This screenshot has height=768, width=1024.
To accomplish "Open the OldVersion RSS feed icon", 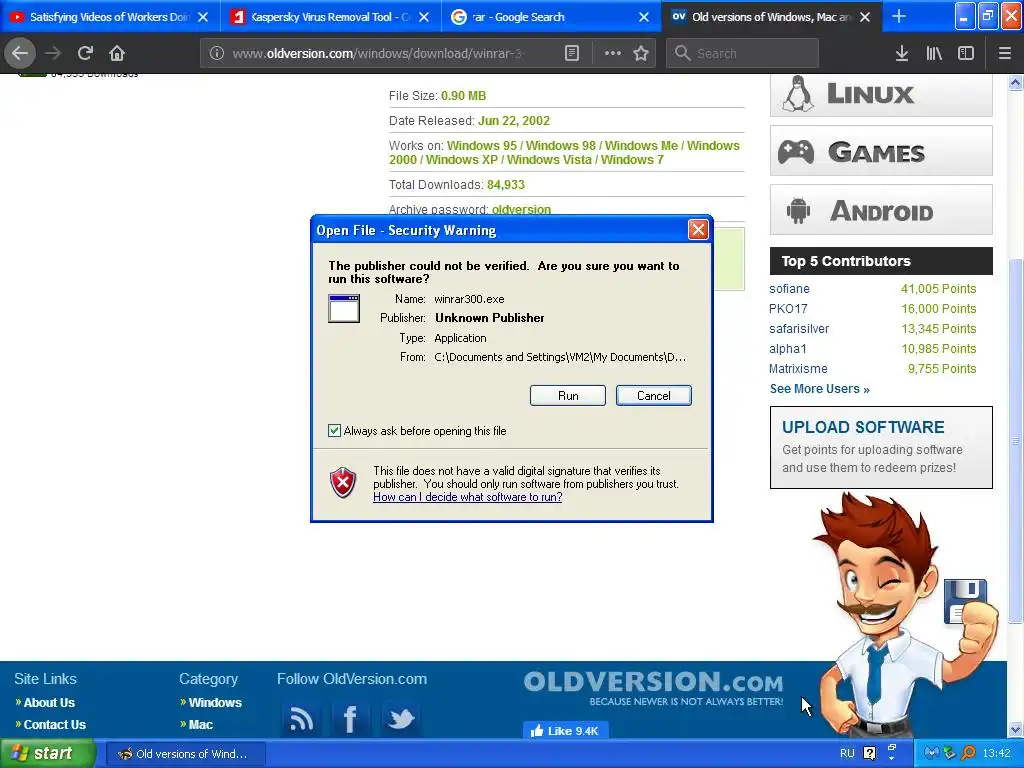I will coord(300,719).
